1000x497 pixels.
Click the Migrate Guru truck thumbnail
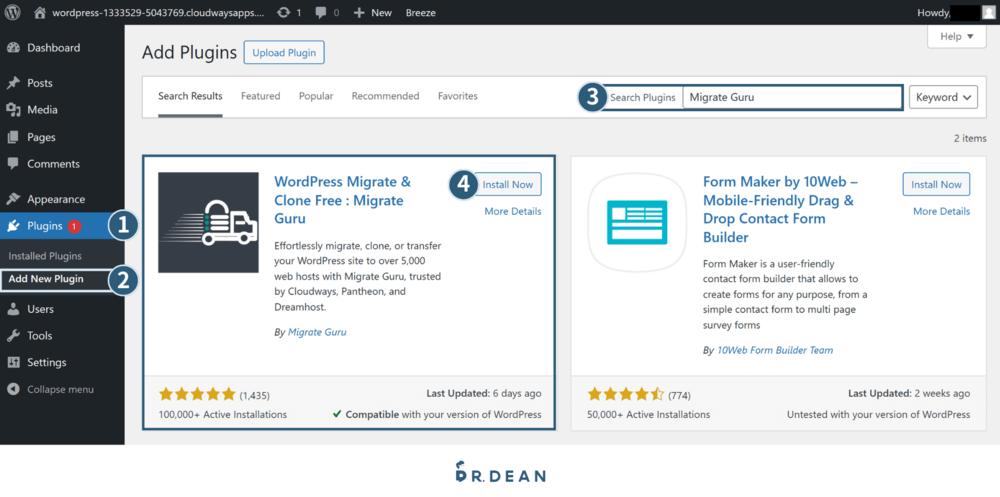coord(209,222)
